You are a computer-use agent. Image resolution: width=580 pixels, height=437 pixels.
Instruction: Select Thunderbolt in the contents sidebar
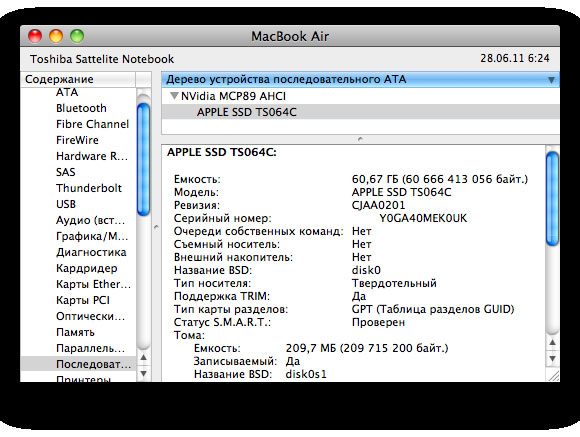click(89, 188)
